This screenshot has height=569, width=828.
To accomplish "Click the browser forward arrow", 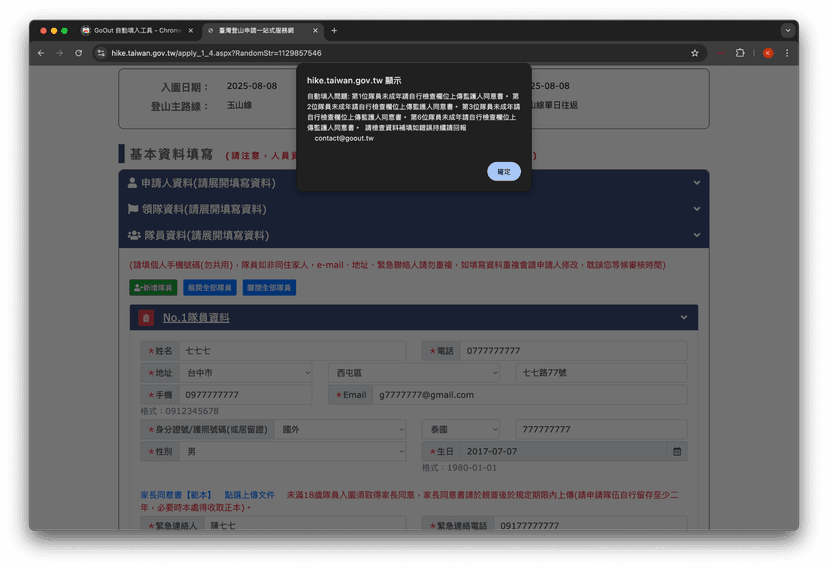I will coord(60,53).
